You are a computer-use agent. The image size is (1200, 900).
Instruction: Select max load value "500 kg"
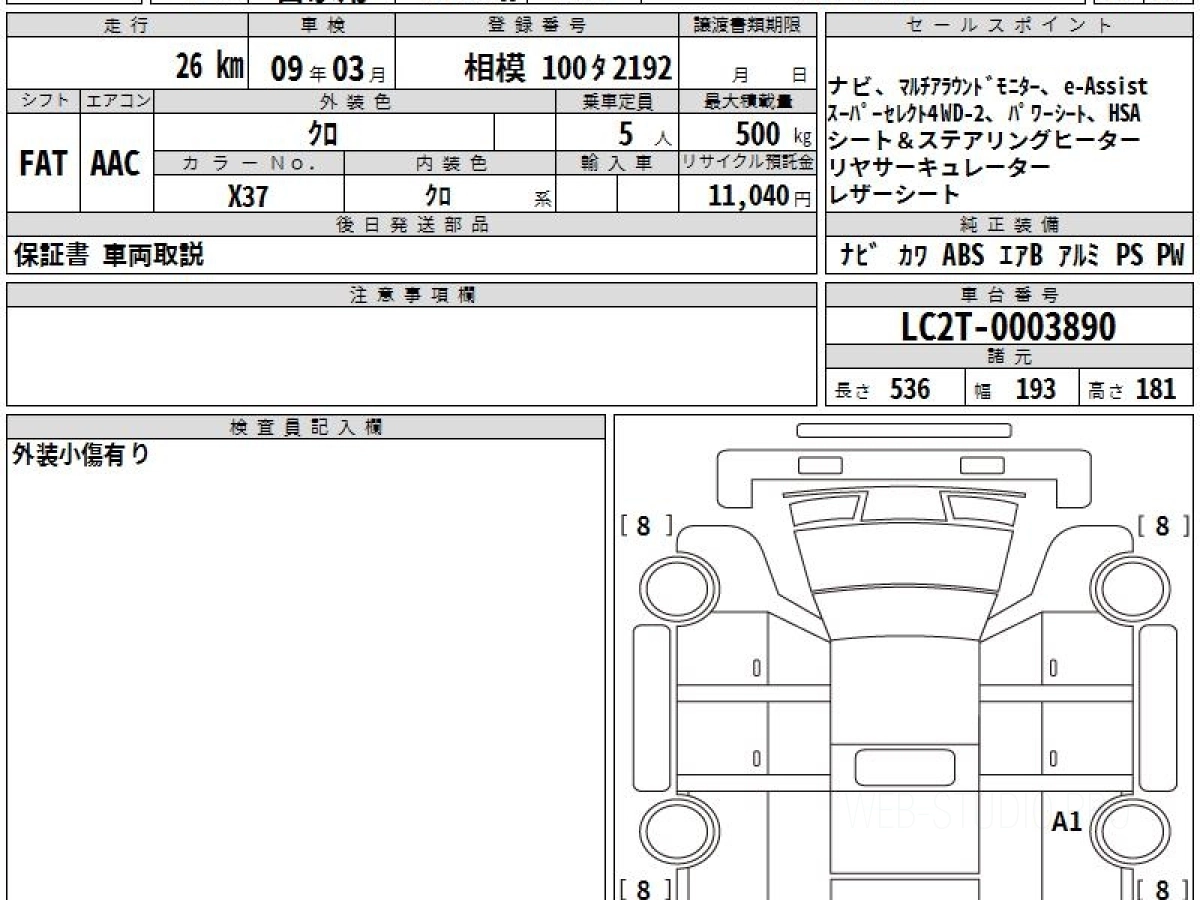[x=774, y=133]
